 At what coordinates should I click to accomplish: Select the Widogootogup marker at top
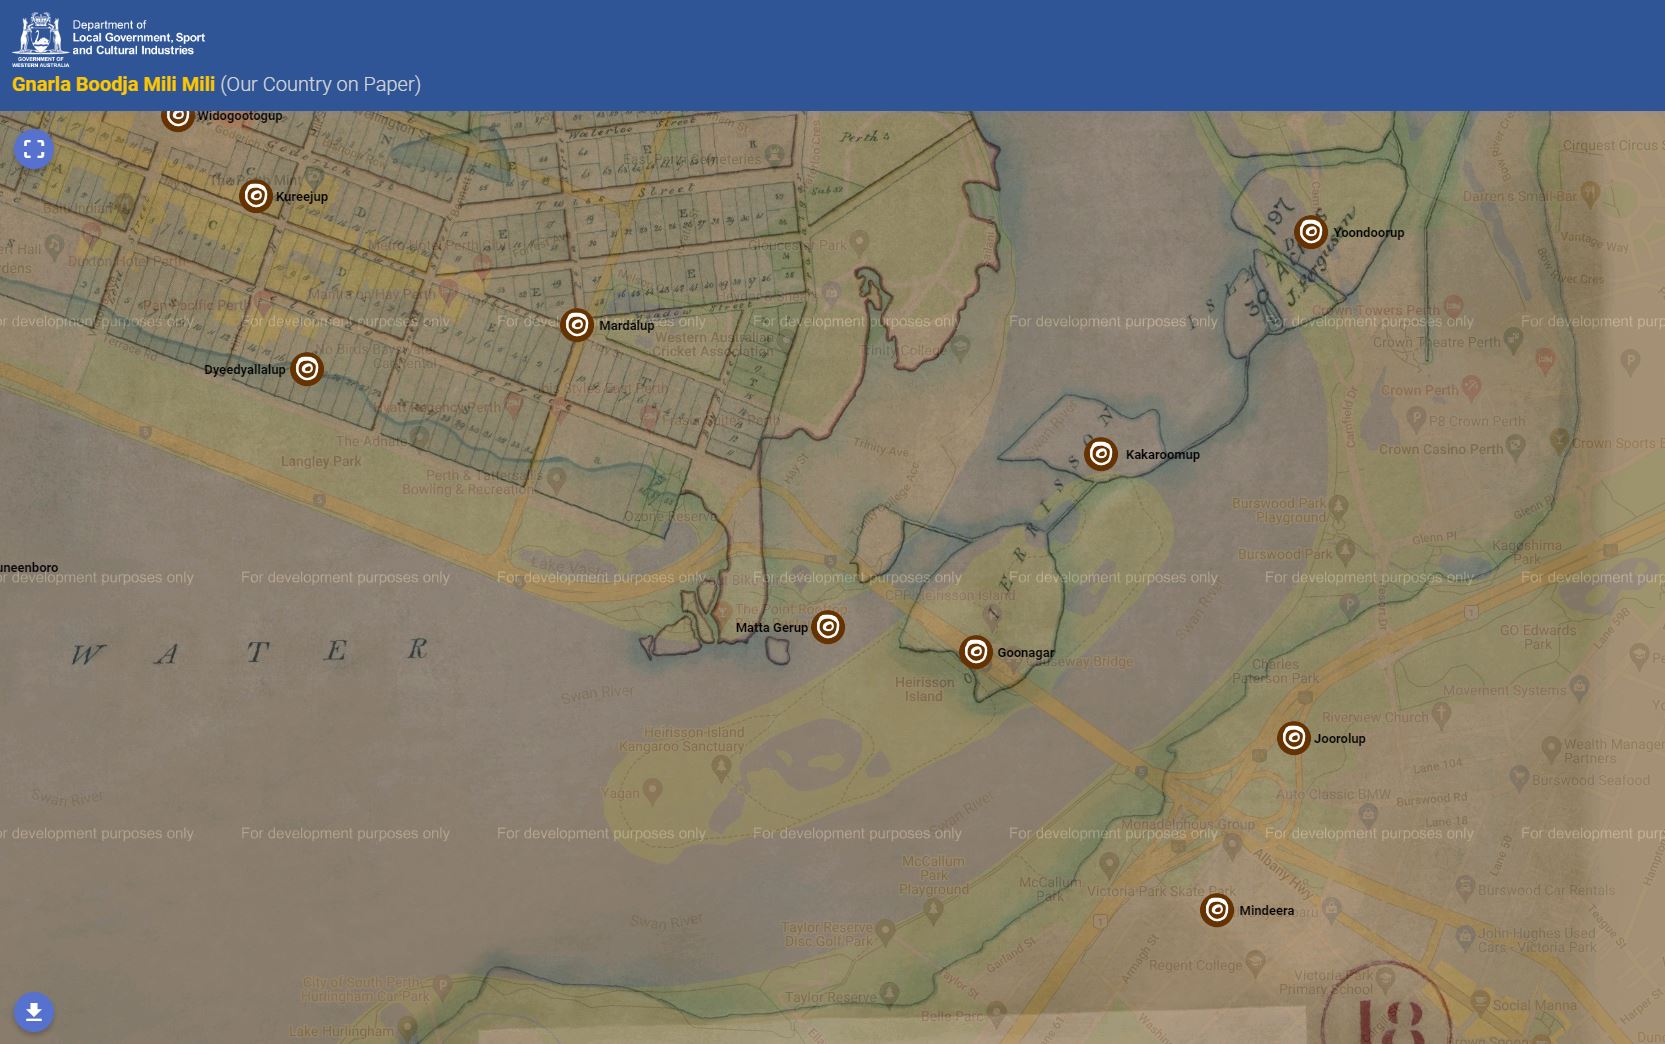tap(178, 116)
